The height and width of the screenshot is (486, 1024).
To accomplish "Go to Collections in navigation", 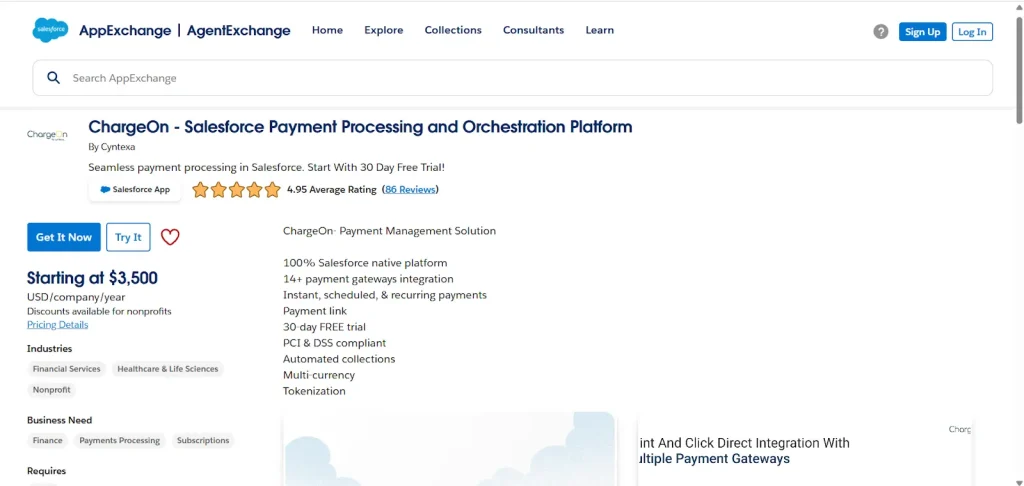I will (x=453, y=30).
